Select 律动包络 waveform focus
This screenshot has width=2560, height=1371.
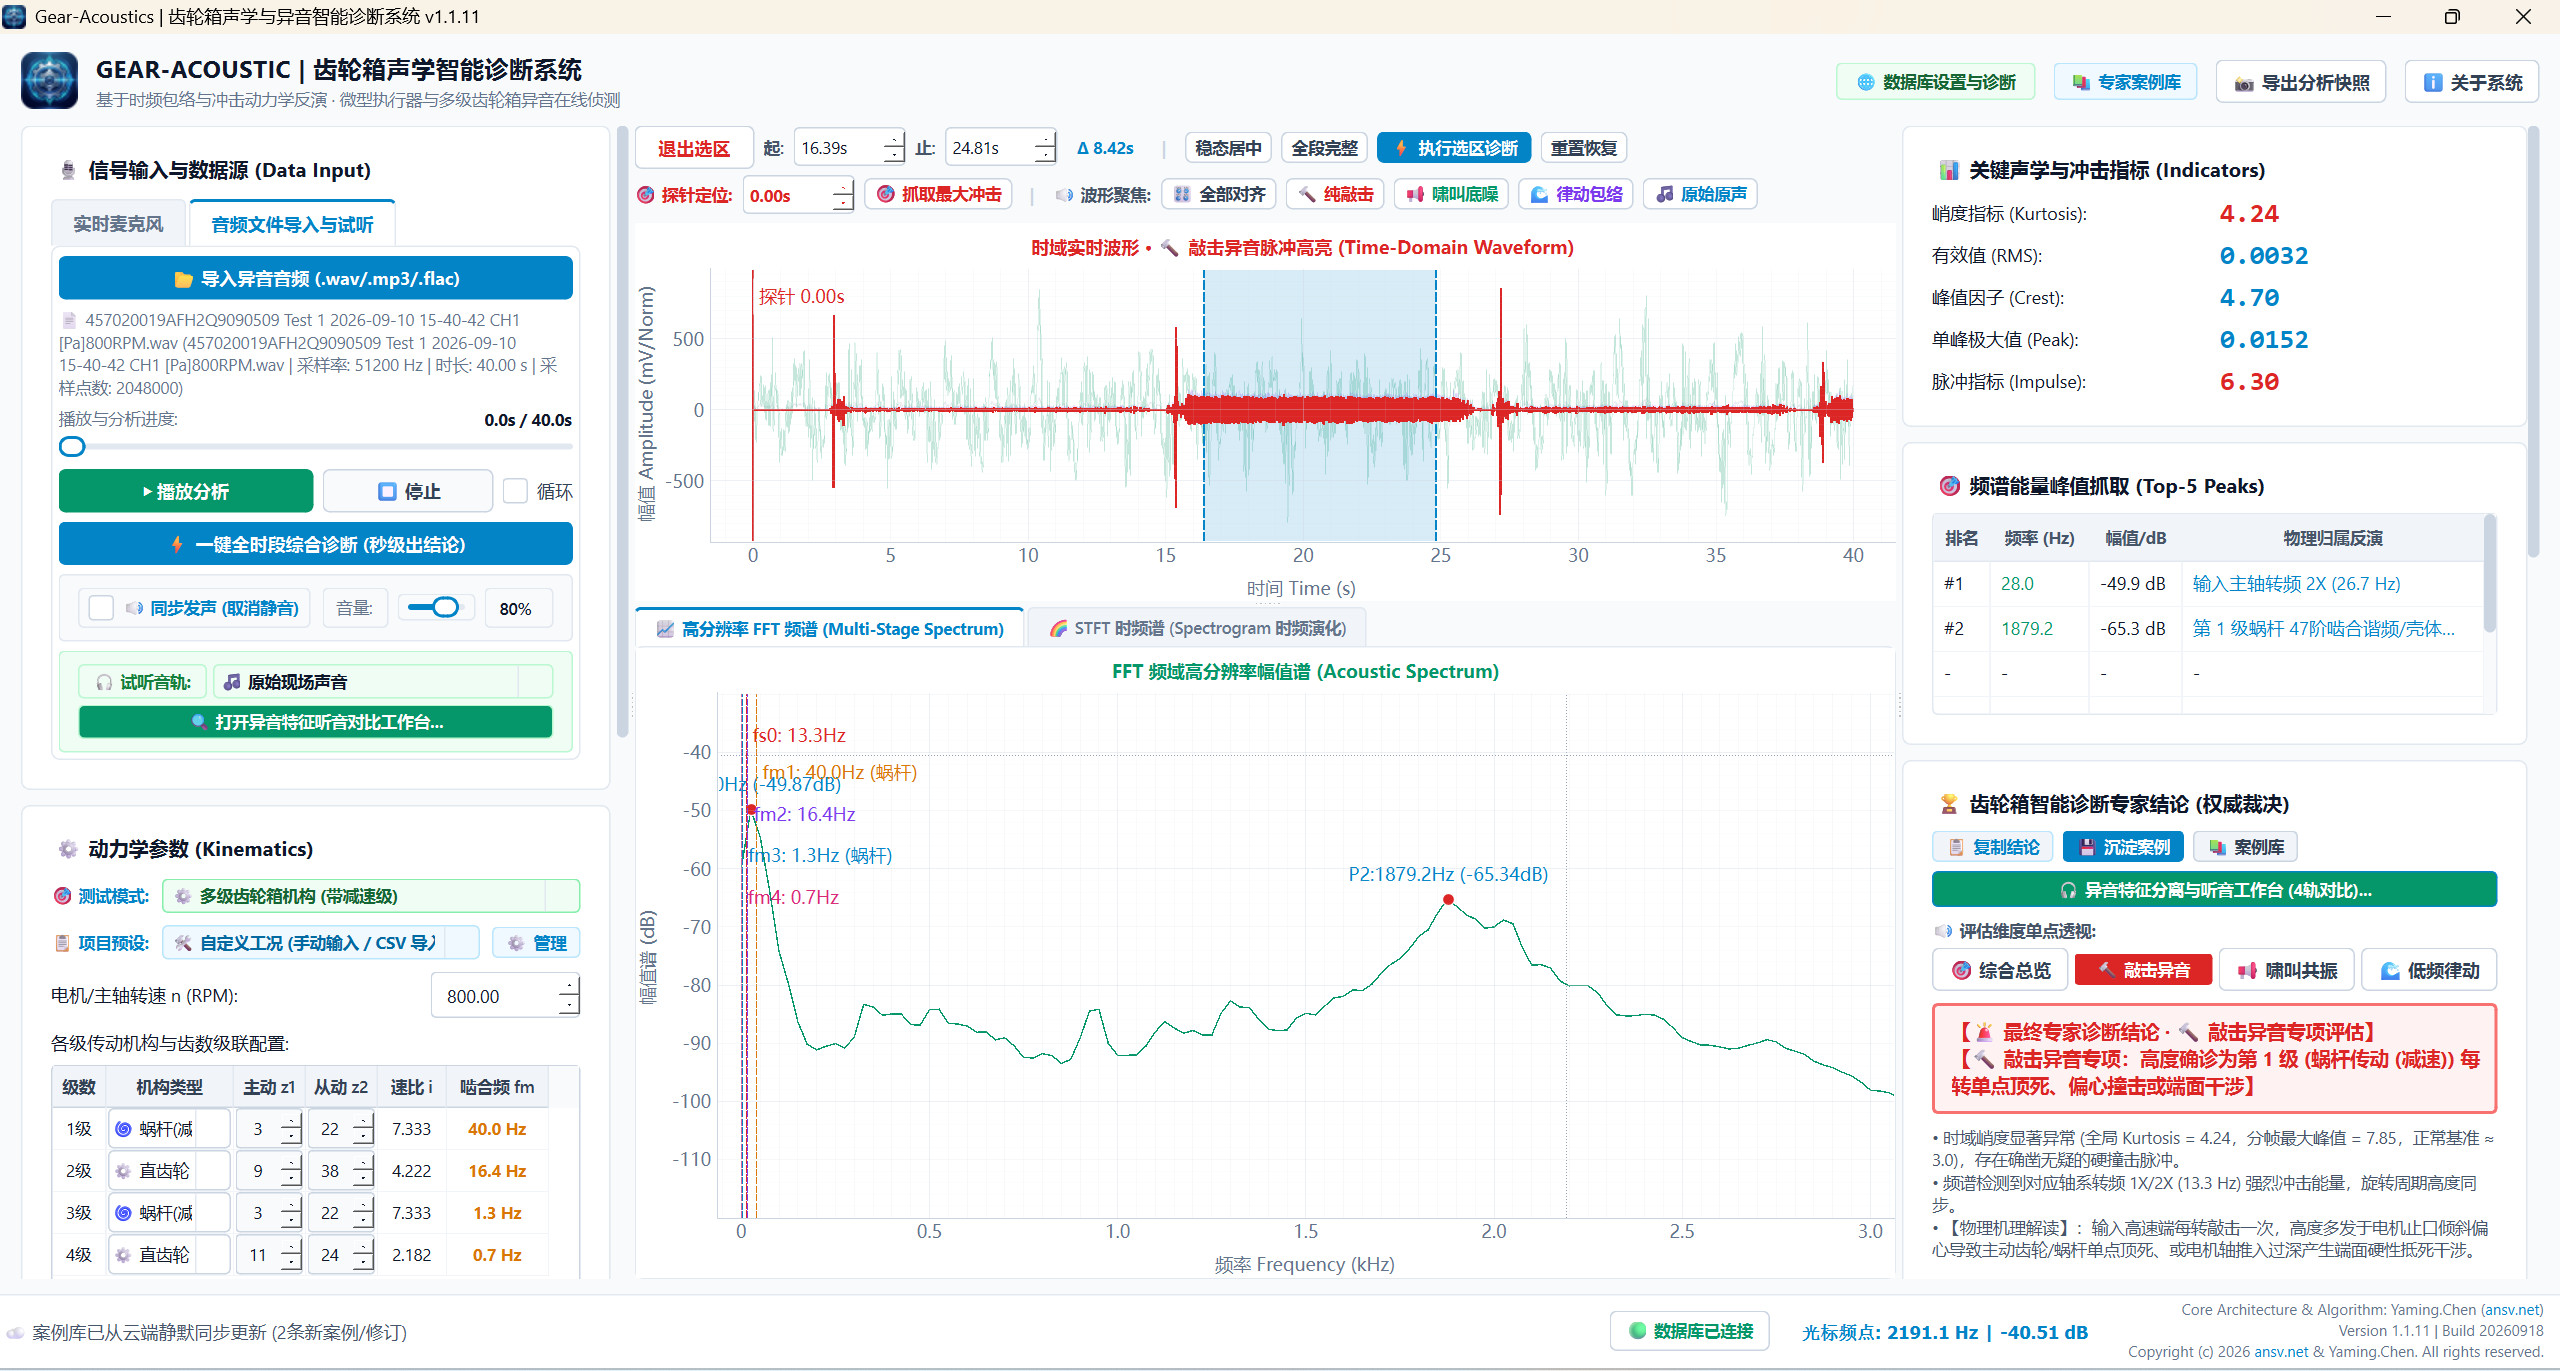(1576, 194)
